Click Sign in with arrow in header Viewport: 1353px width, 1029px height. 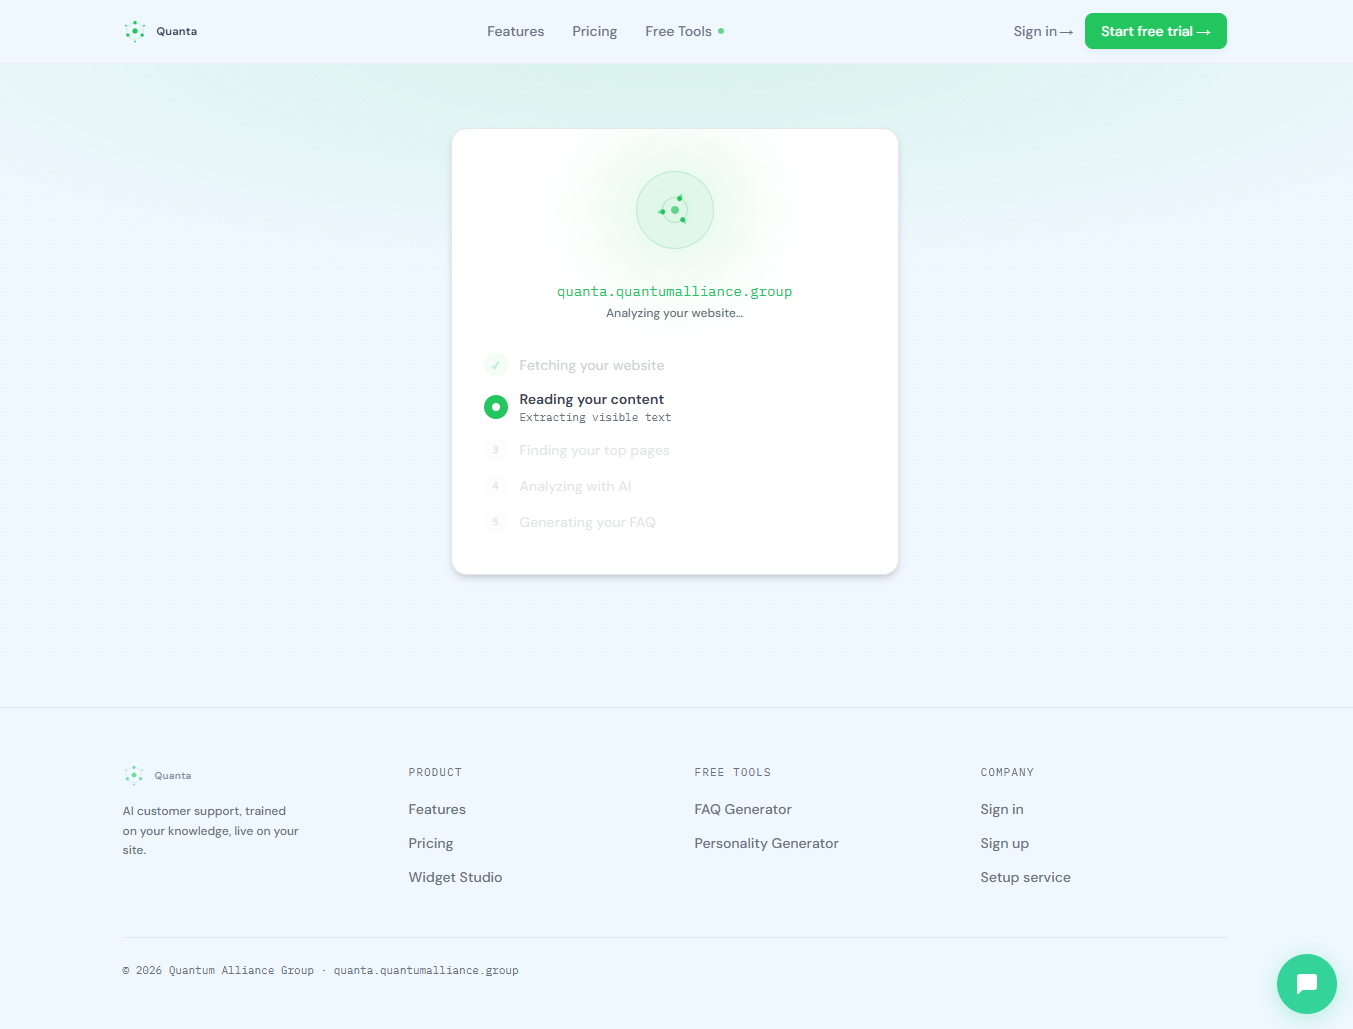click(x=1042, y=31)
